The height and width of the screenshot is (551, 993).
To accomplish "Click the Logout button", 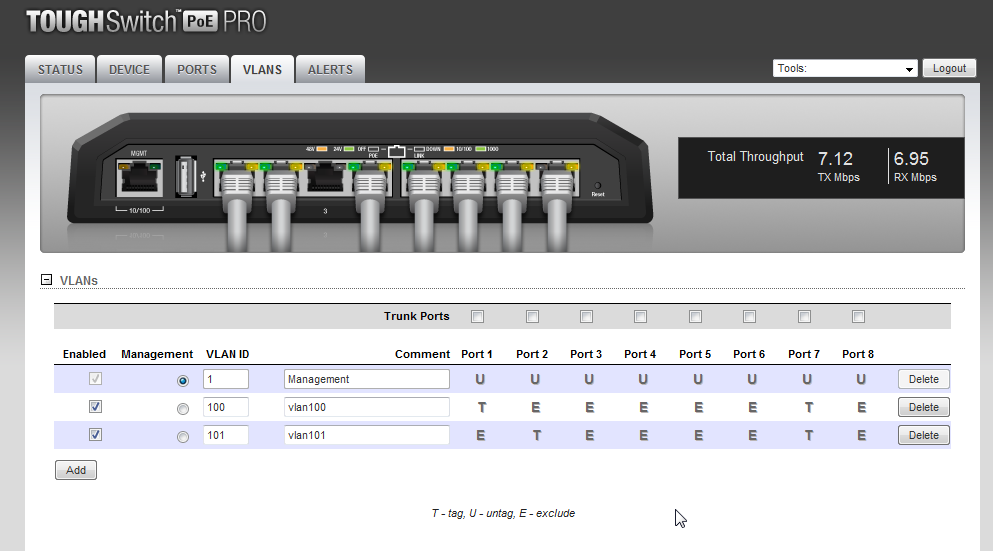I will point(949,69).
